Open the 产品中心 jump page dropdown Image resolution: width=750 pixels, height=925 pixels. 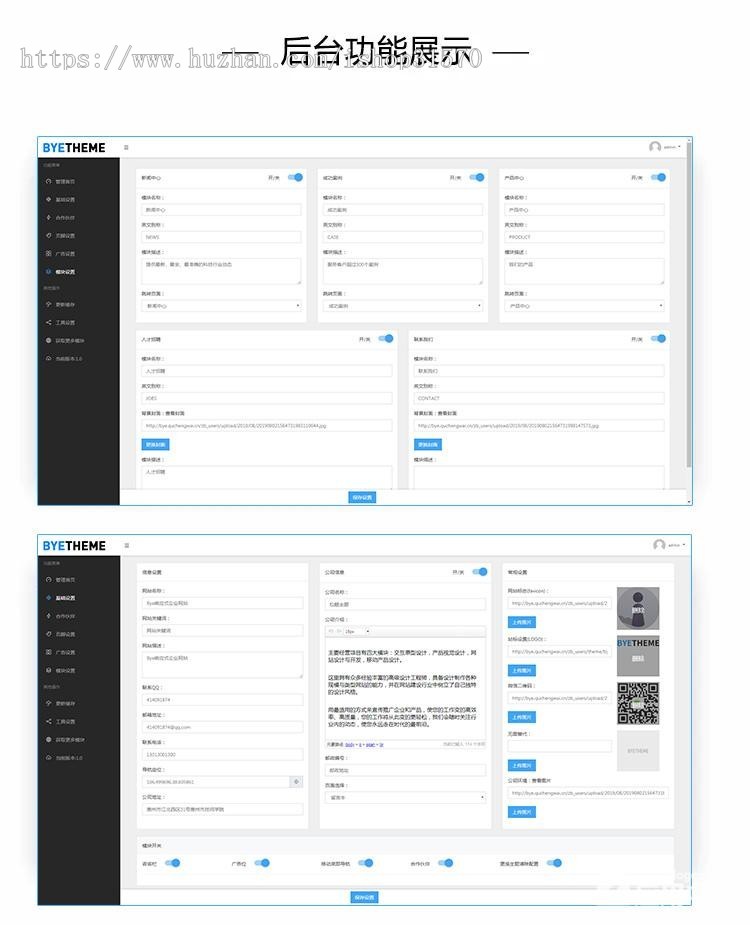tap(584, 306)
